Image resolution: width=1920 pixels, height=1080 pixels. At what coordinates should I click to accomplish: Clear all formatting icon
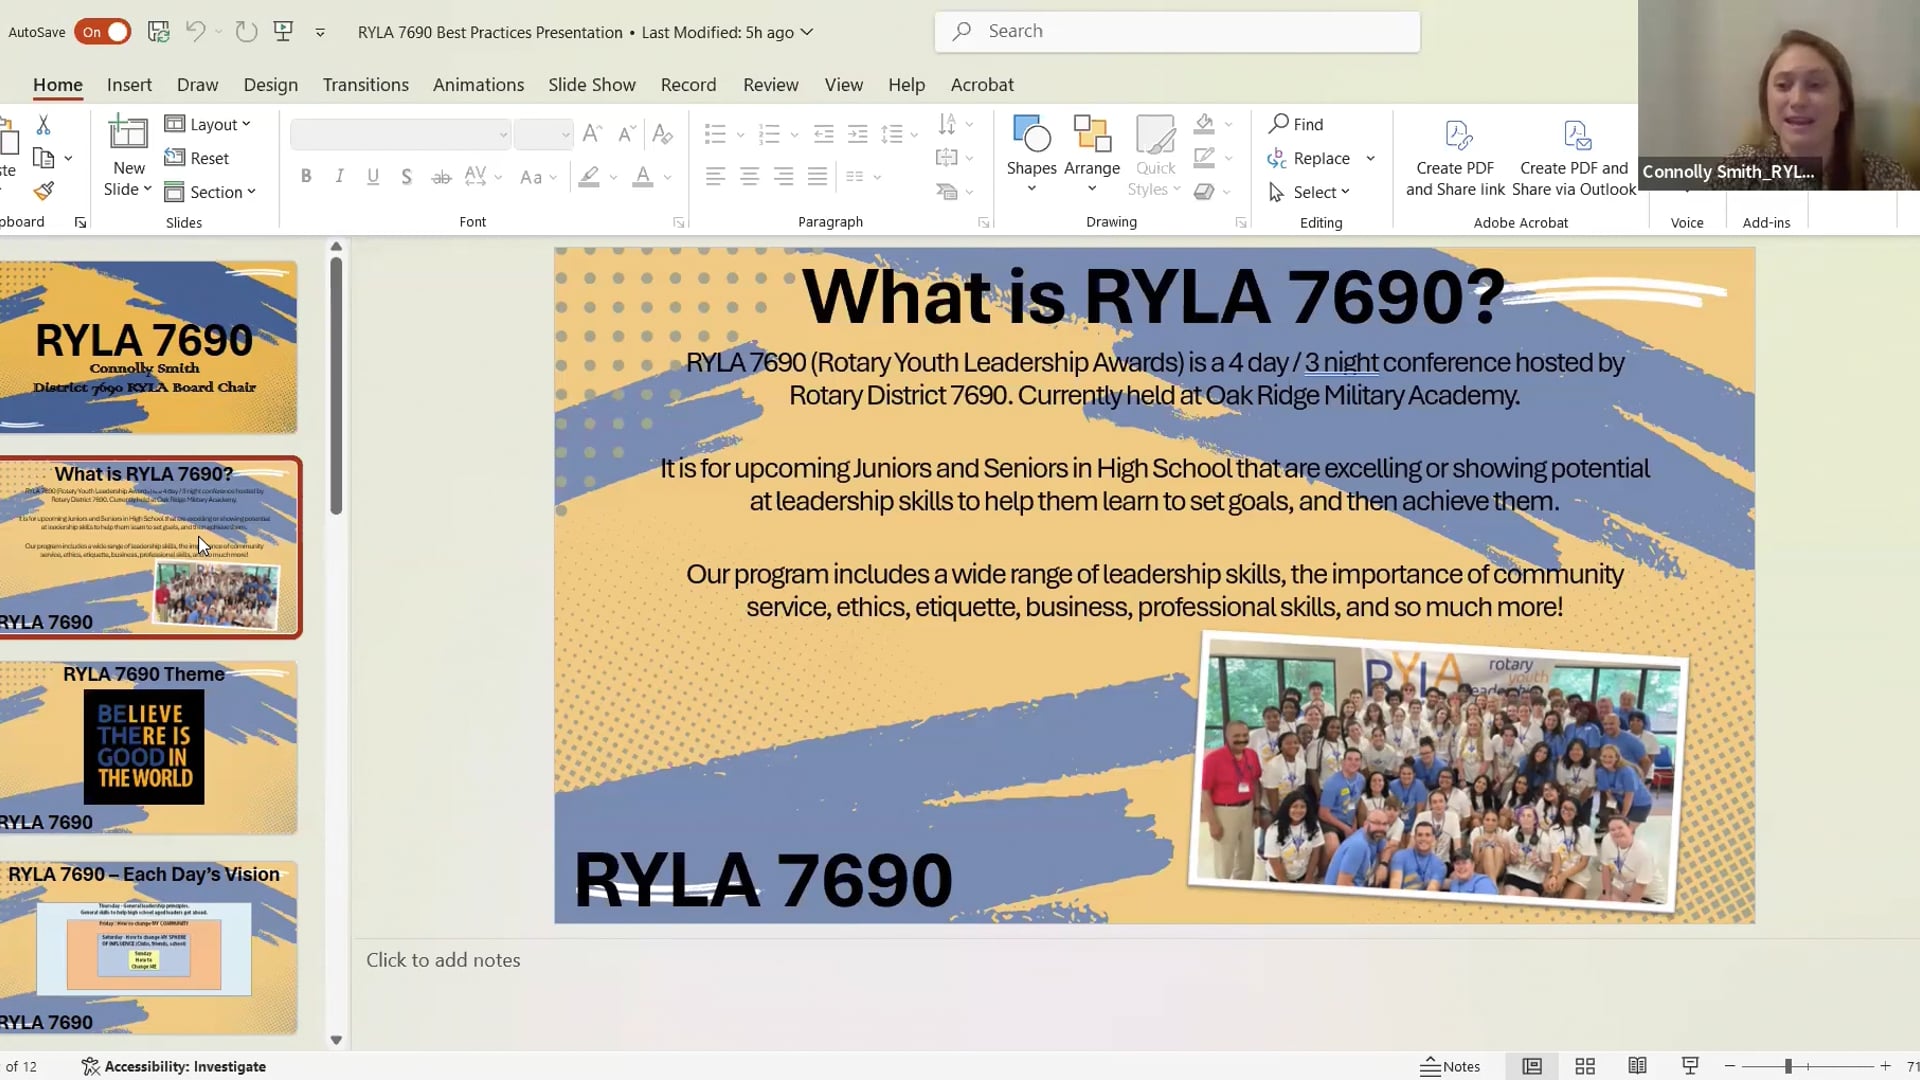(662, 134)
